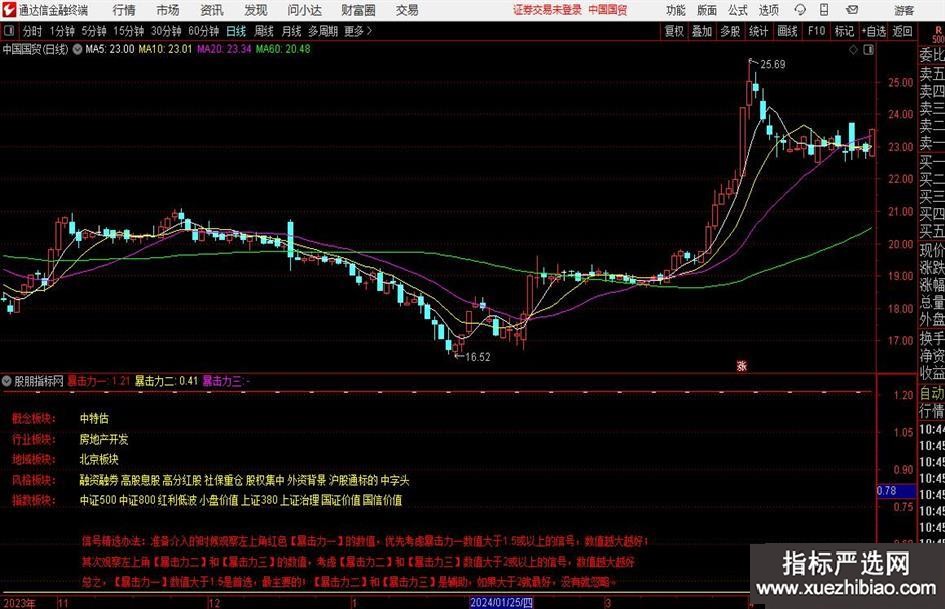Open the 公式 menu
Image resolution: width=945 pixels, height=609 pixels.
[x=738, y=10]
